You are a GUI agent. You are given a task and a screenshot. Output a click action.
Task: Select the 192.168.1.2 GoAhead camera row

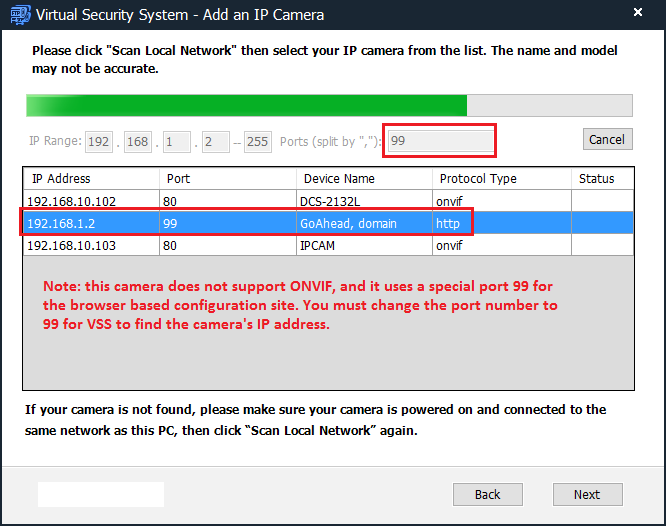[x=328, y=223]
